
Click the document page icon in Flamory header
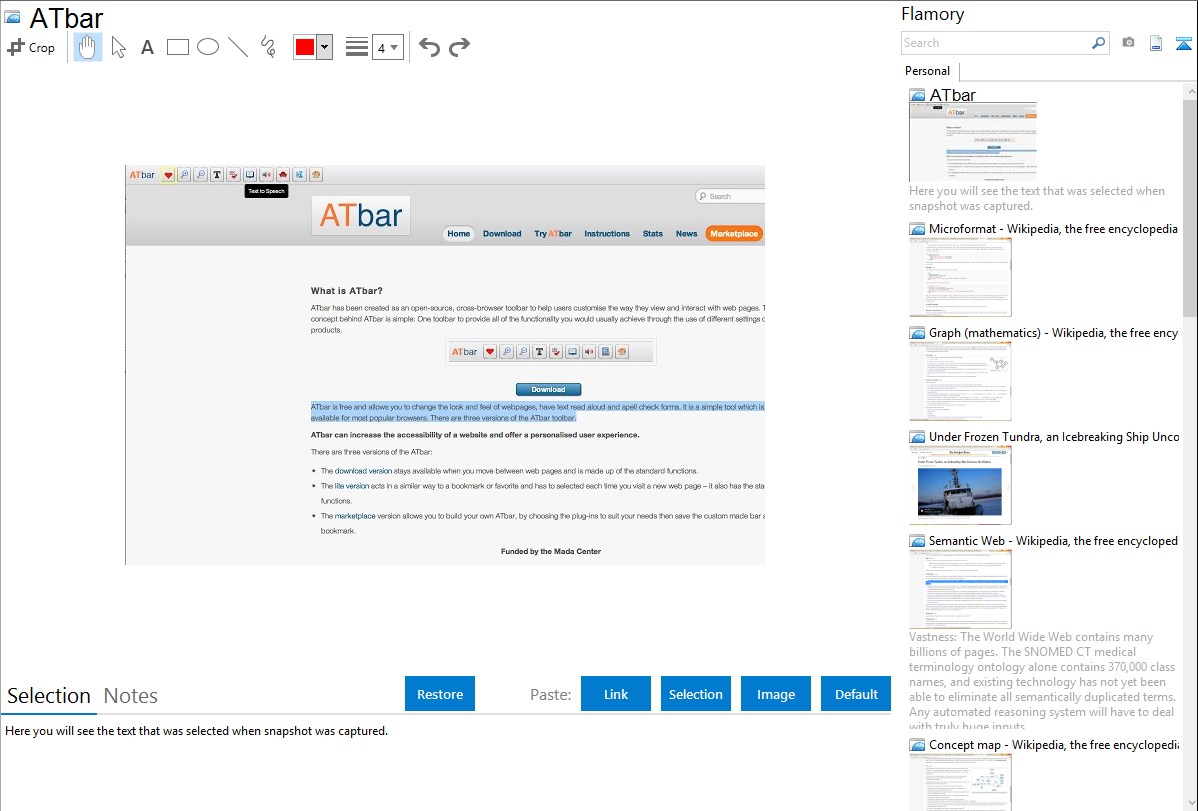click(x=1156, y=43)
